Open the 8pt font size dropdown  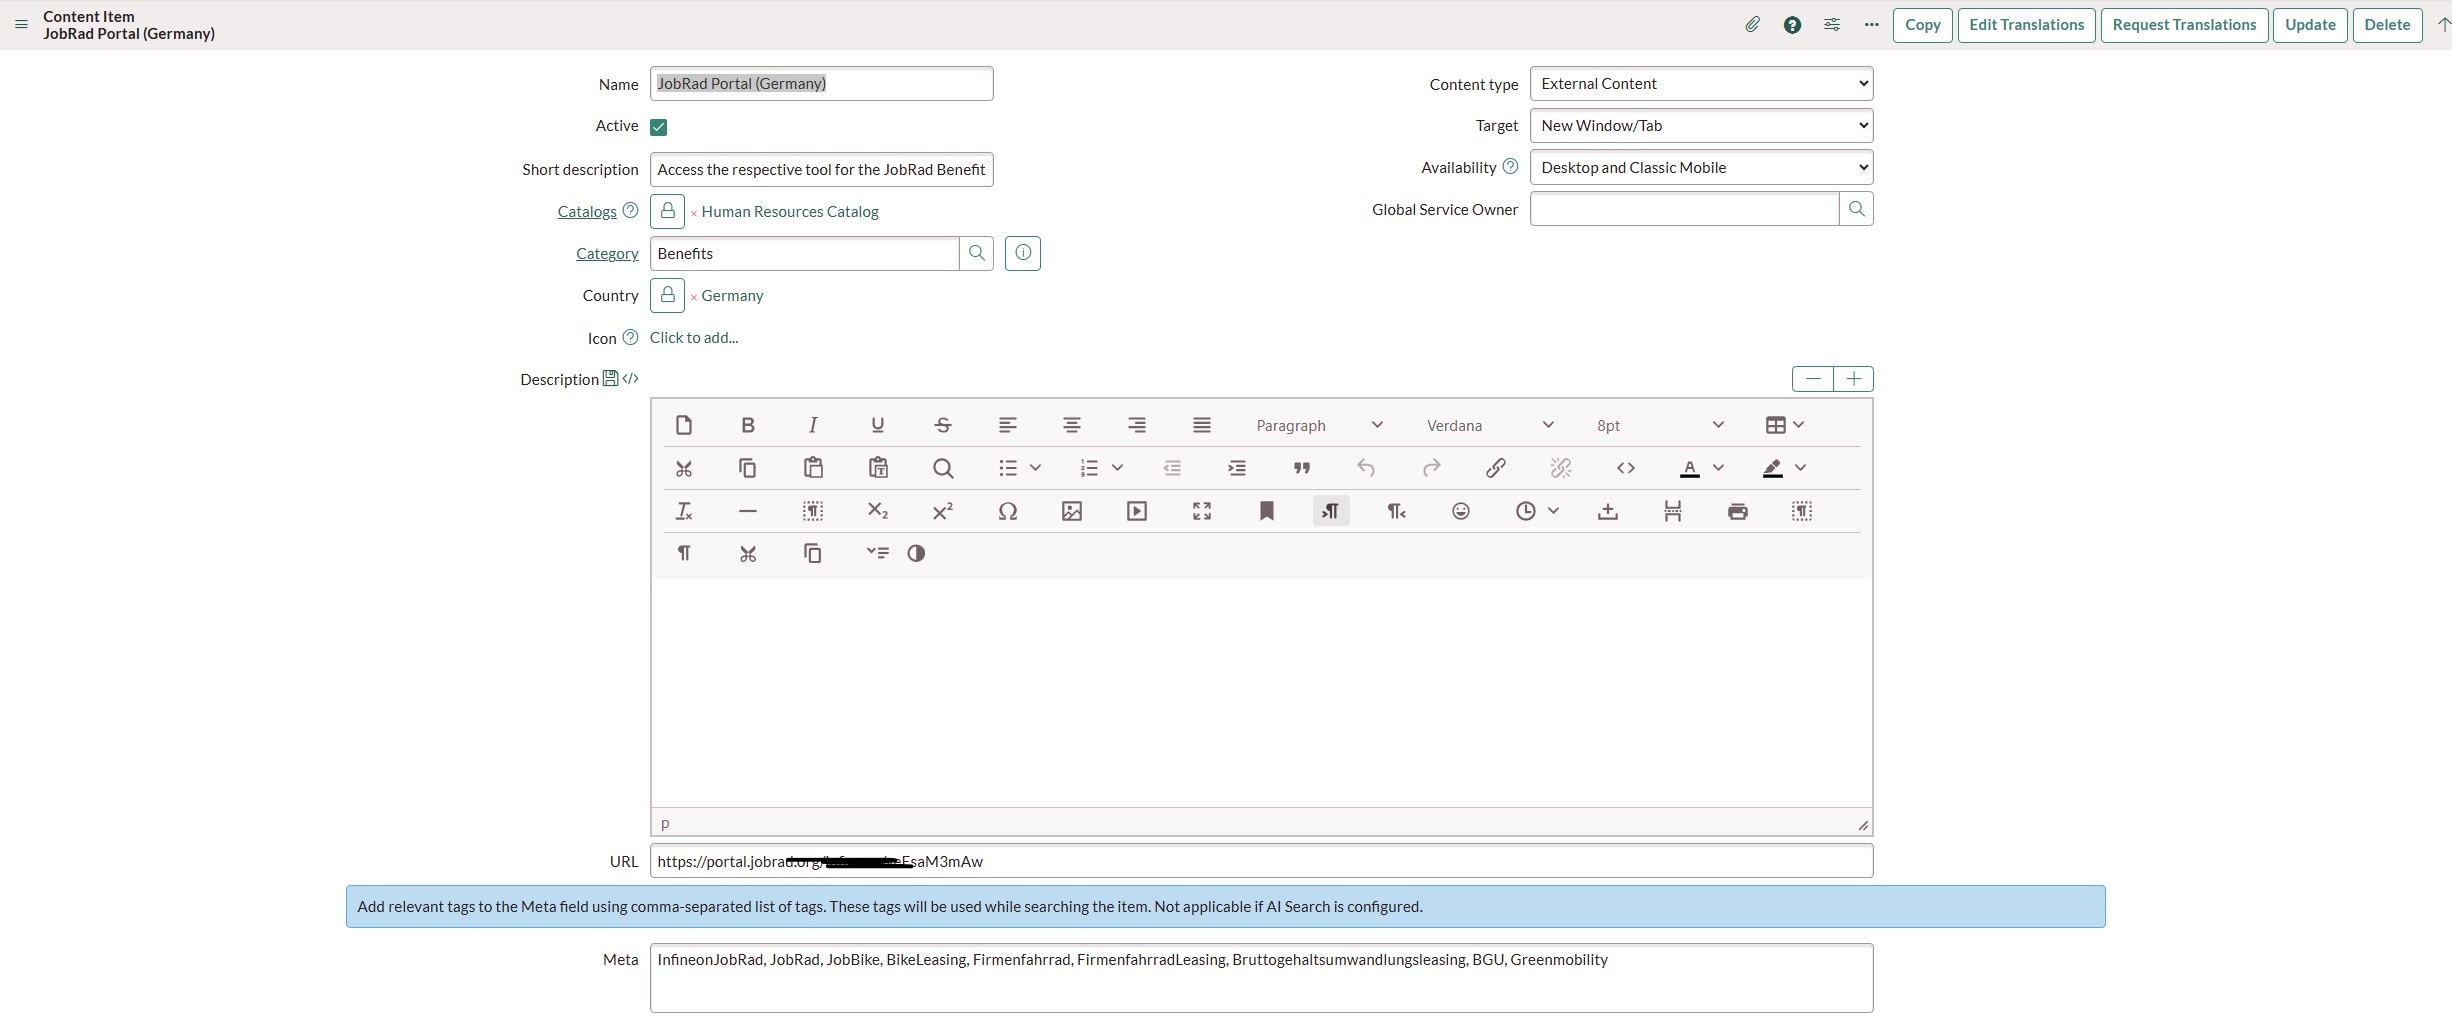tap(1660, 425)
